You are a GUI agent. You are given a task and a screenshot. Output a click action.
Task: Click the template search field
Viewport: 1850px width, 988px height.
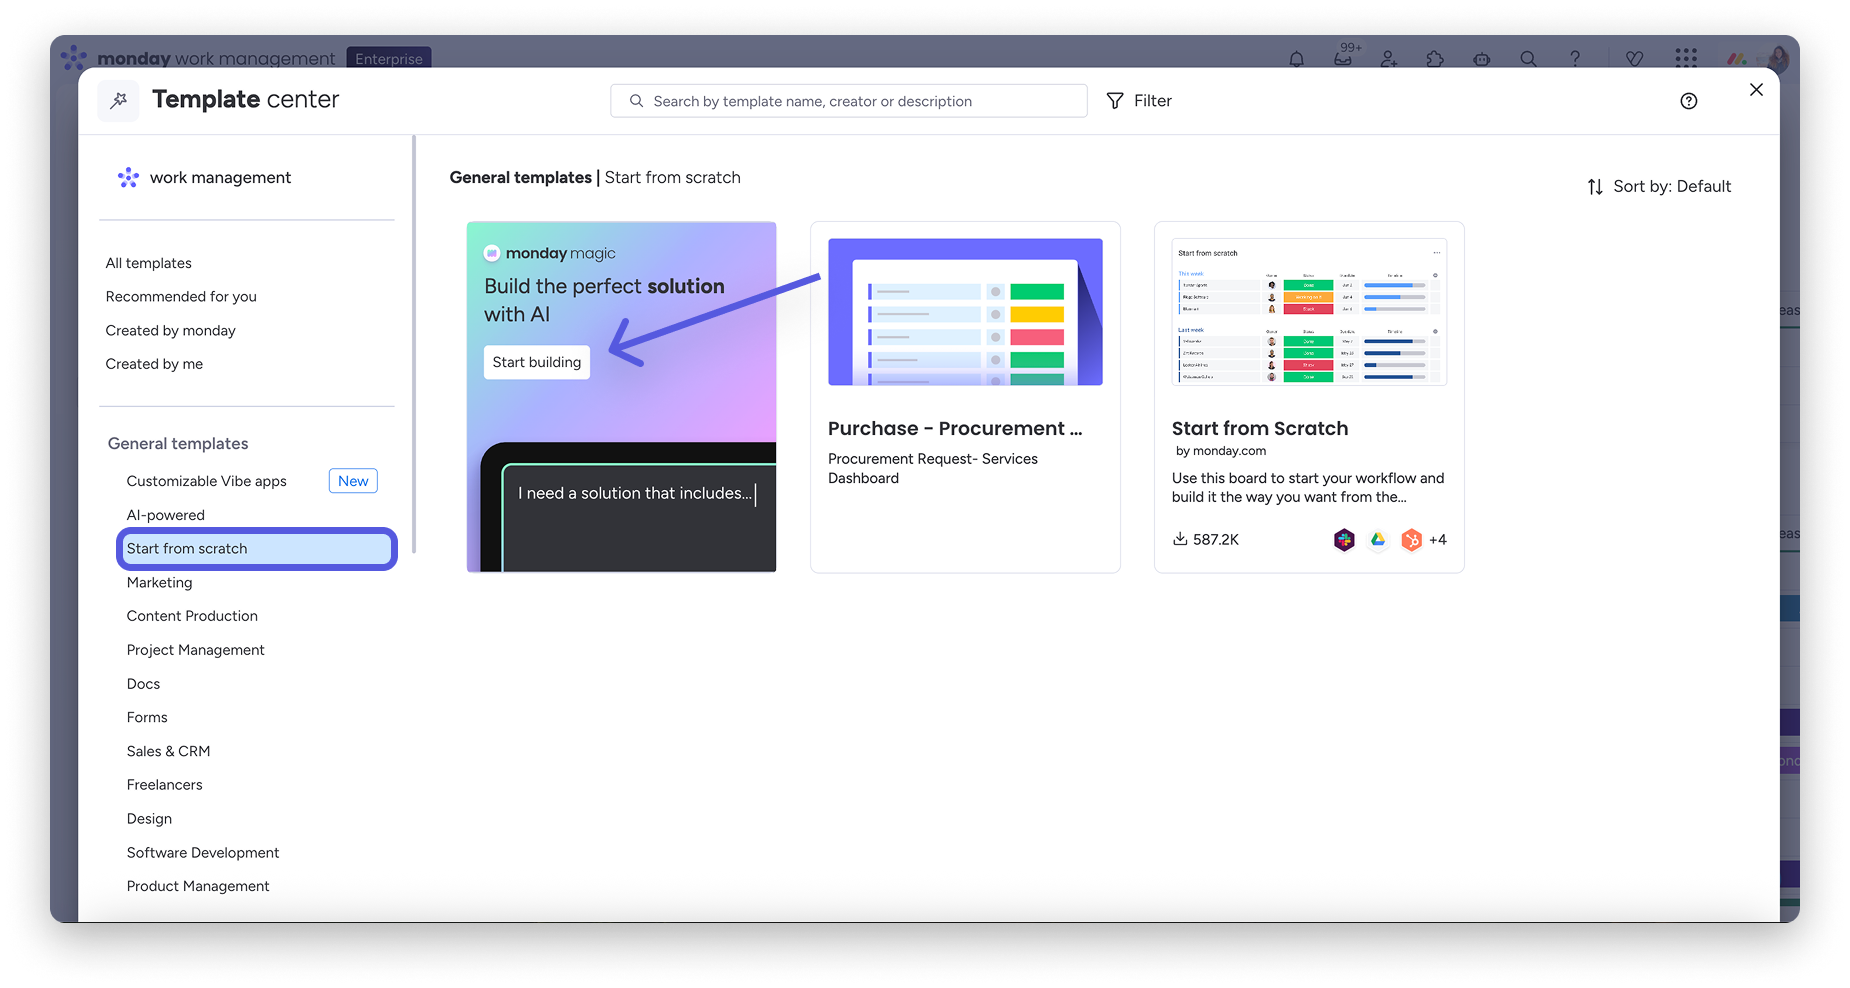[849, 101]
